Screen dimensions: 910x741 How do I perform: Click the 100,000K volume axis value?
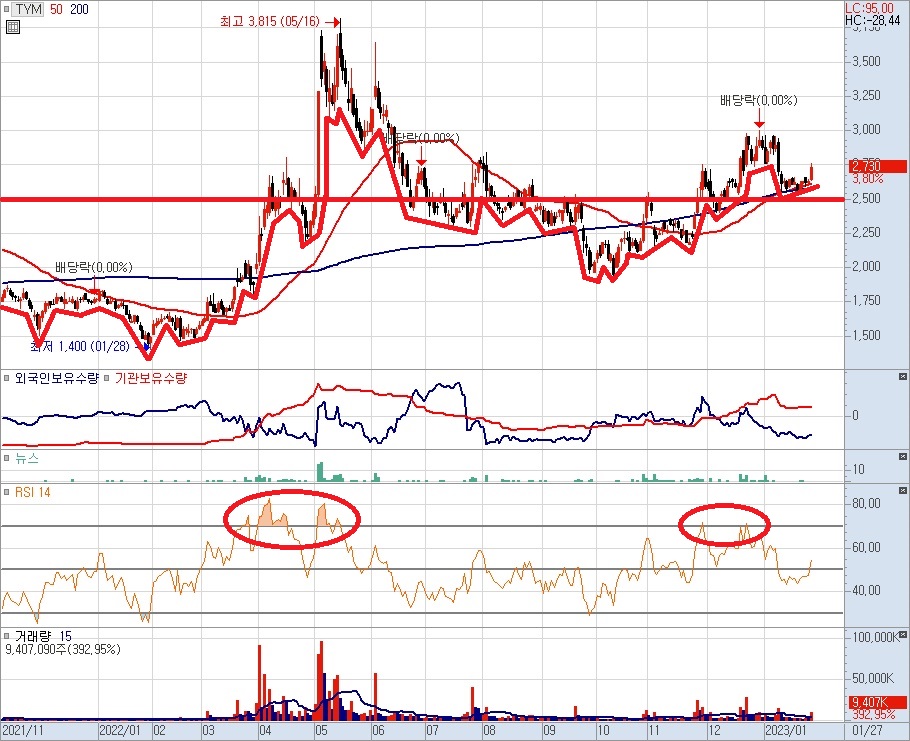874,637
